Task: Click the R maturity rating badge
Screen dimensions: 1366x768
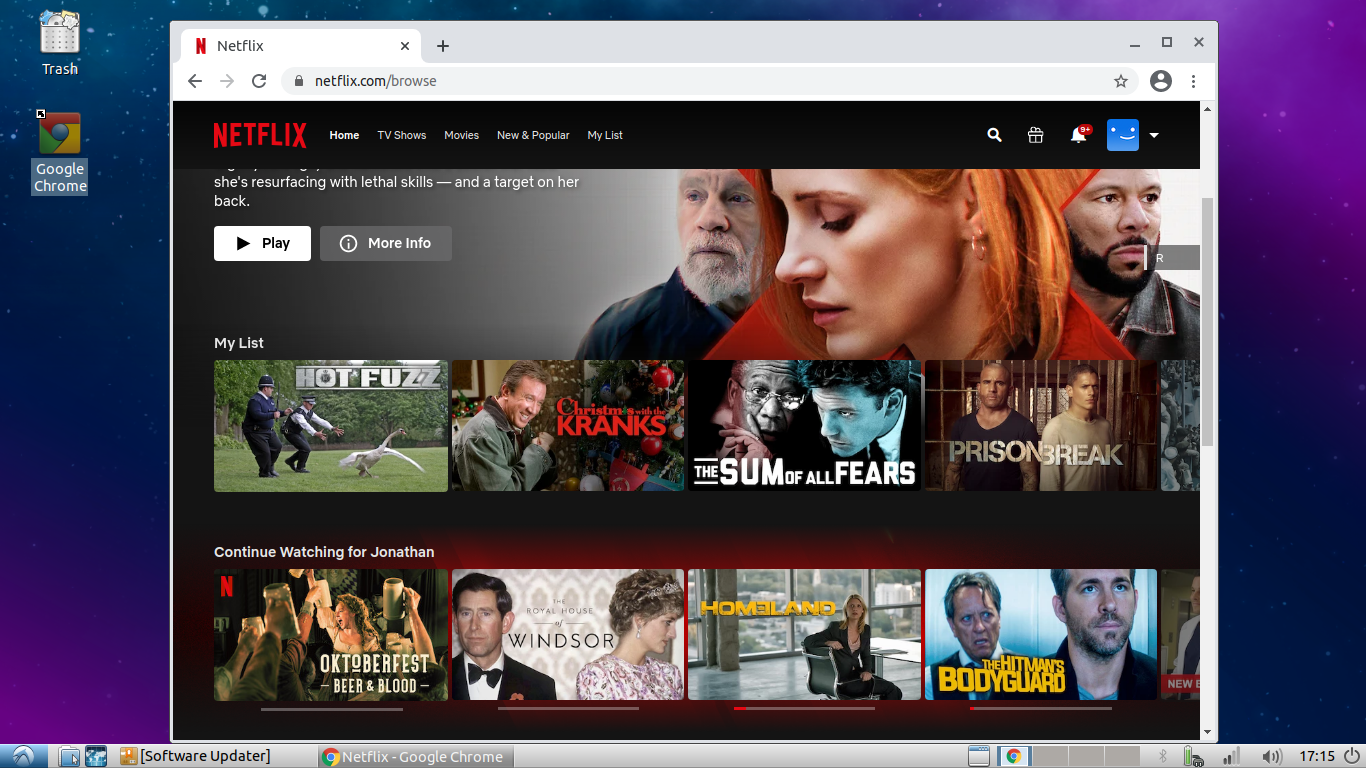Action: (1172, 258)
